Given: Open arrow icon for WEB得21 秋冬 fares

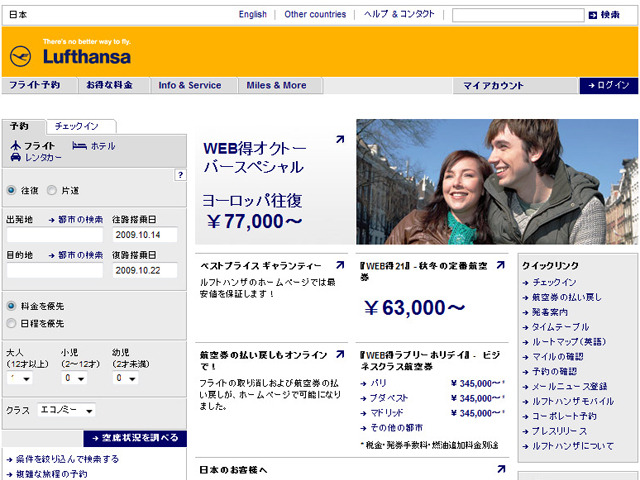Looking at the screenshot, I should tap(500, 265).
